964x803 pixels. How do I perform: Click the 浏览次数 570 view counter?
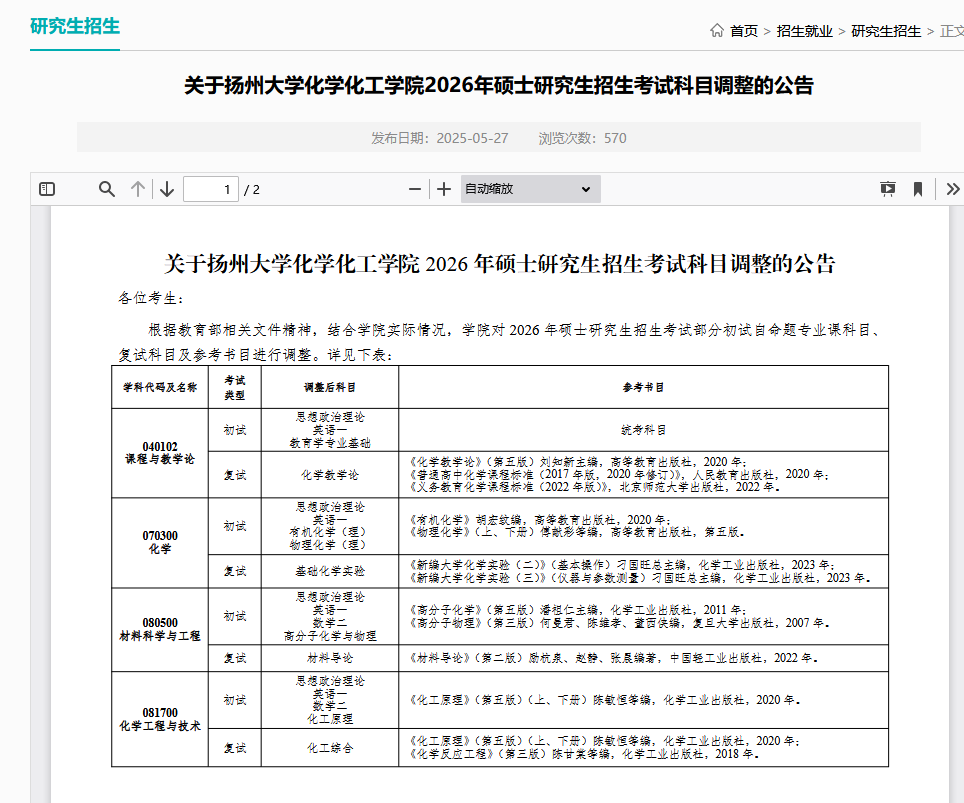tap(582, 138)
